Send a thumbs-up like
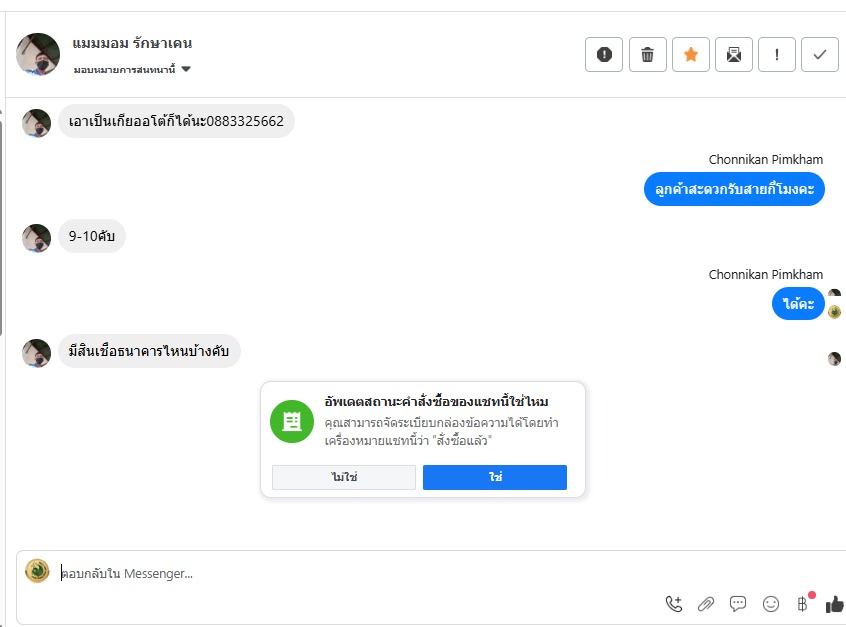The width and height of the screenshot is (846, 627). (x=835, y=604)
